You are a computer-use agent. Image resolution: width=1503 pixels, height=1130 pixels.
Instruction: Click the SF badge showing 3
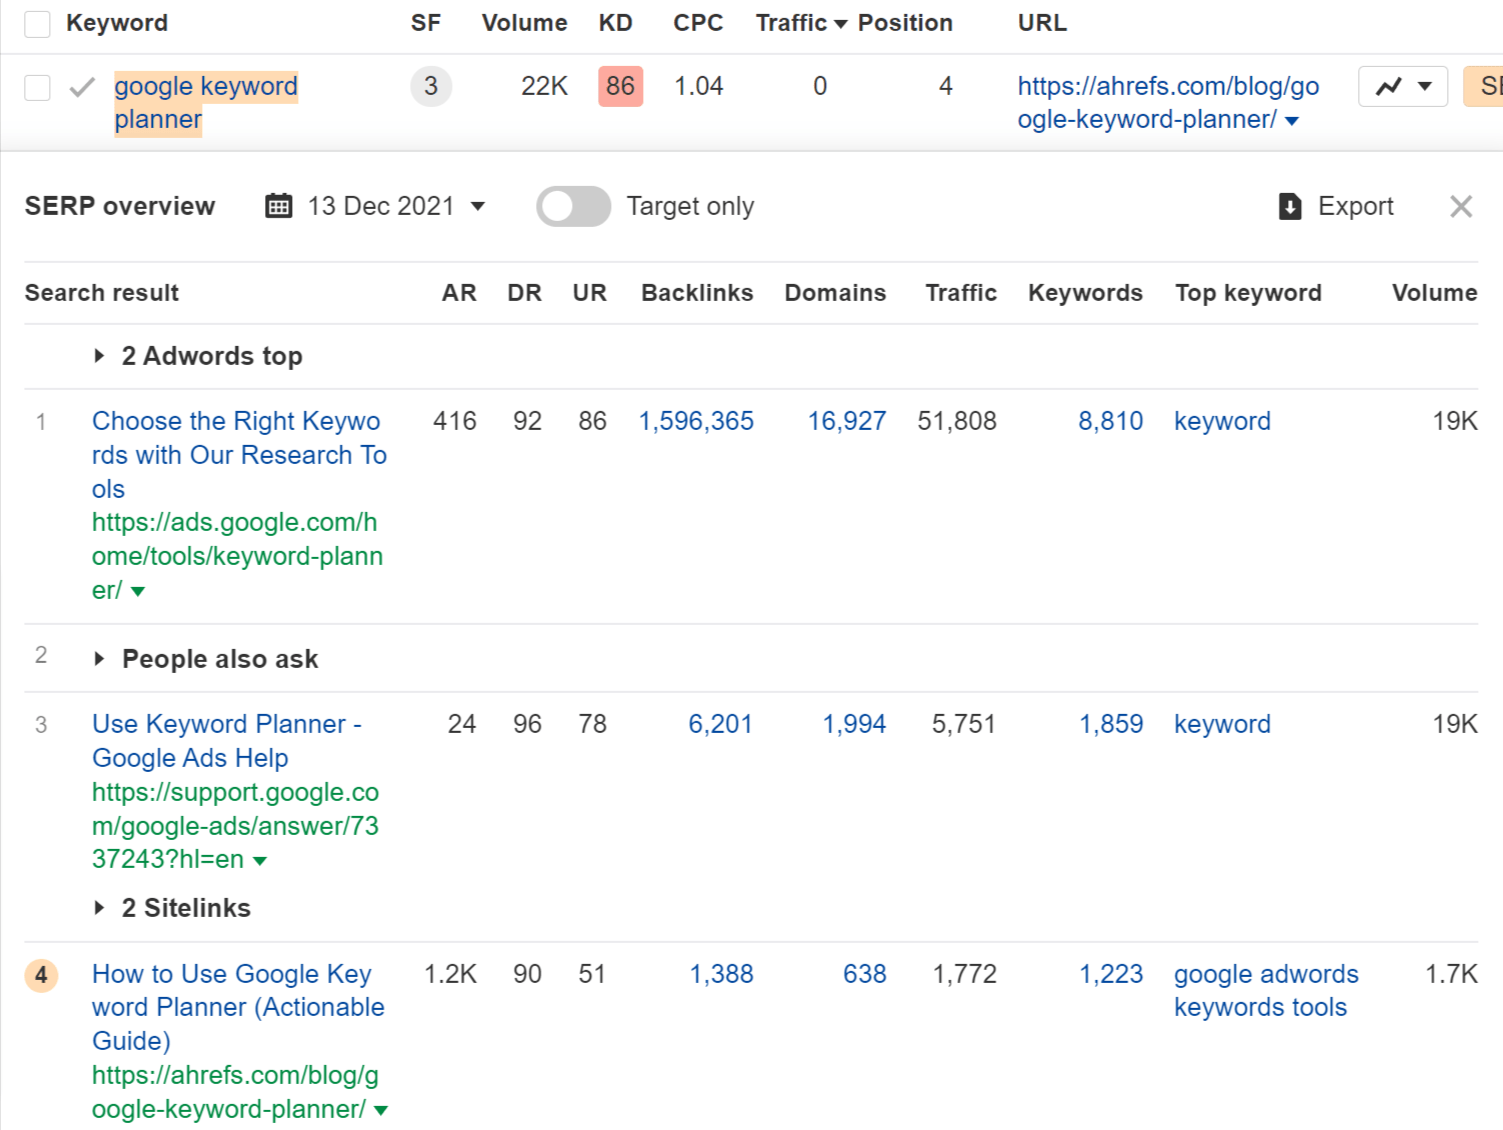pos(431,86)
